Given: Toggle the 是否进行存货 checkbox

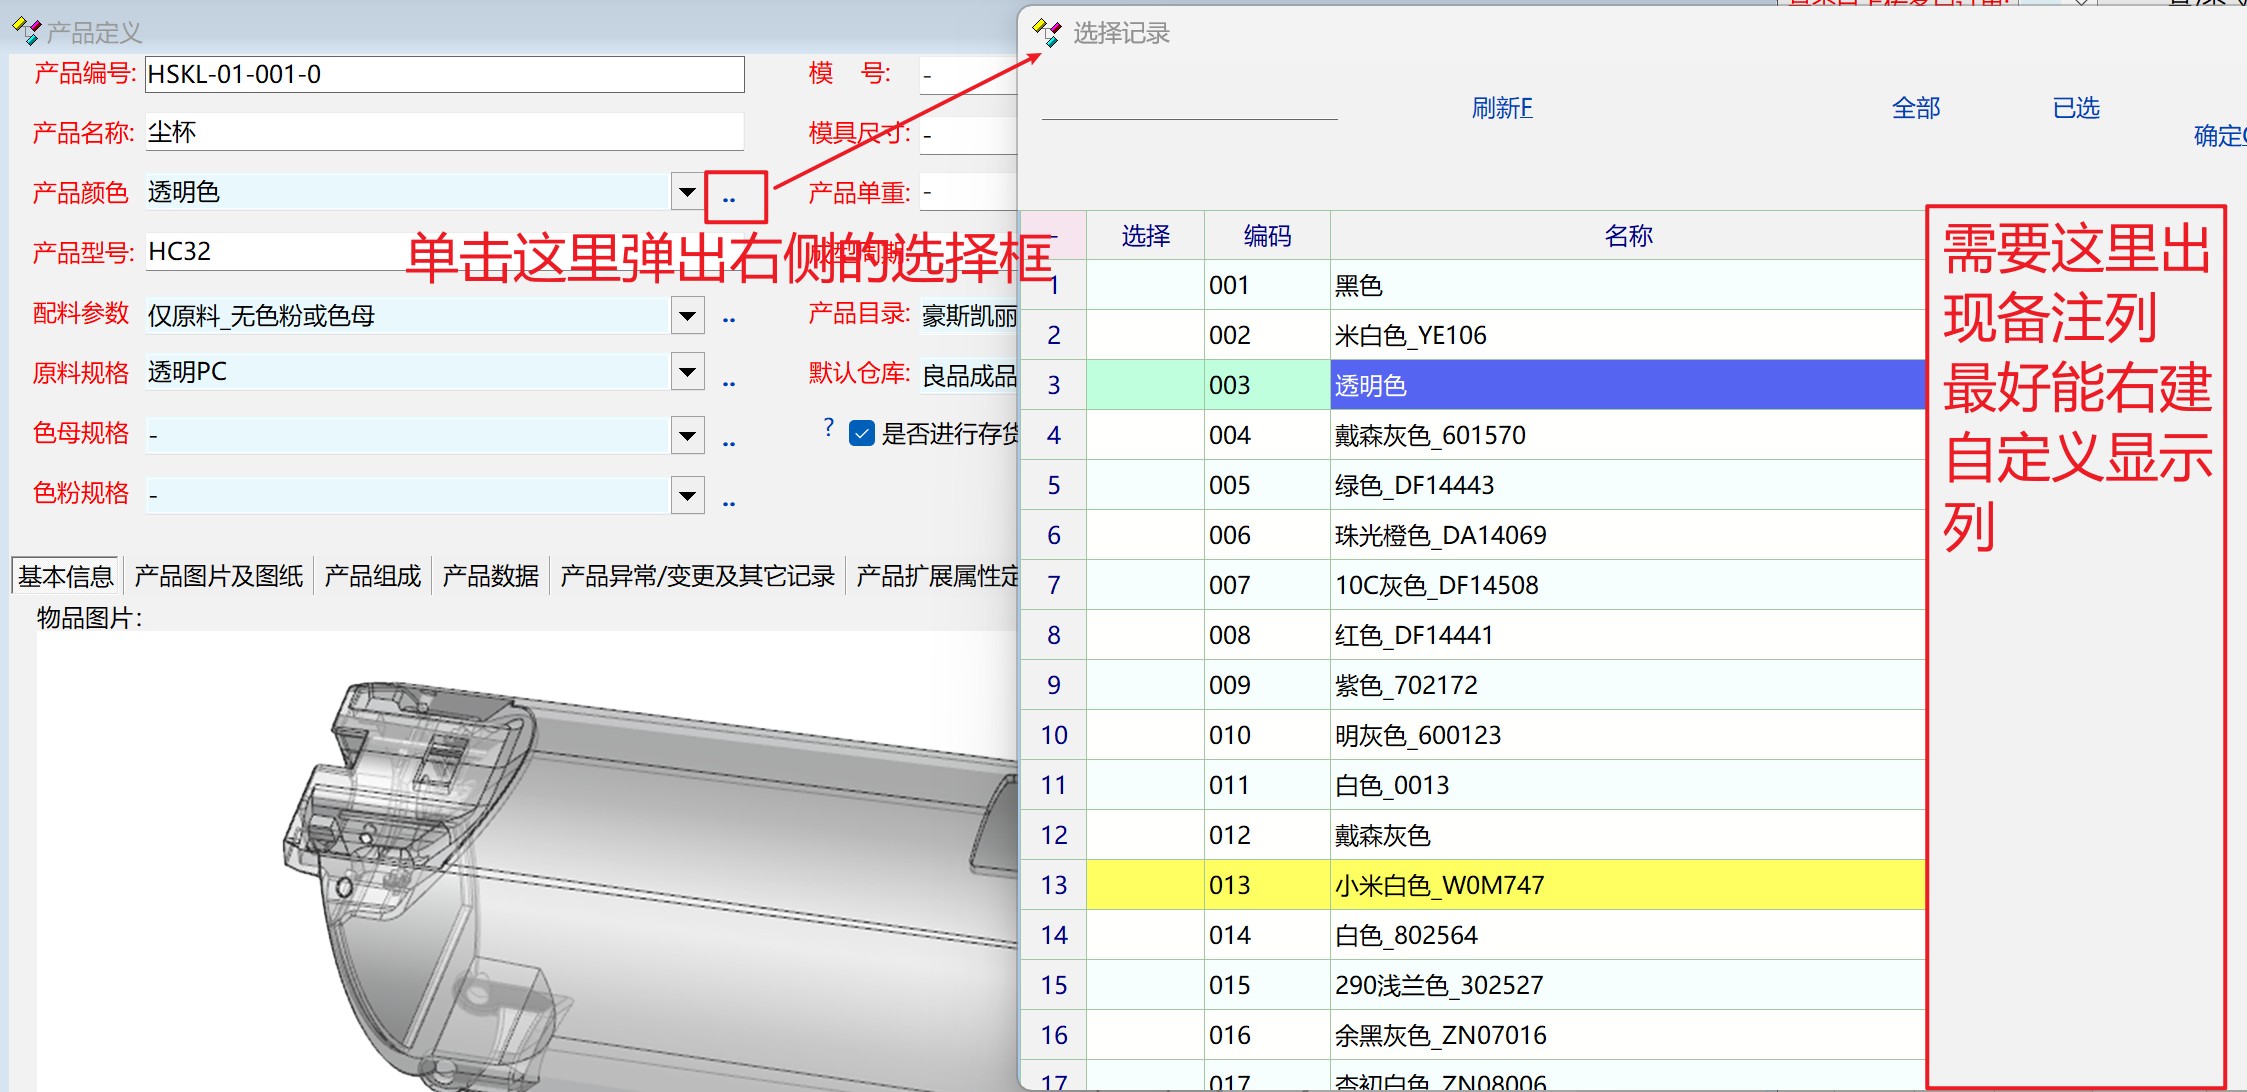Looking at the screenshot, I should tap(861, 434).
